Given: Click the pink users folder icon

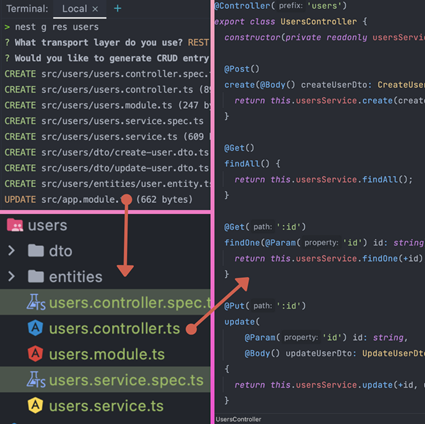Looking at the screenshot, I should click(x=15, y=225).
